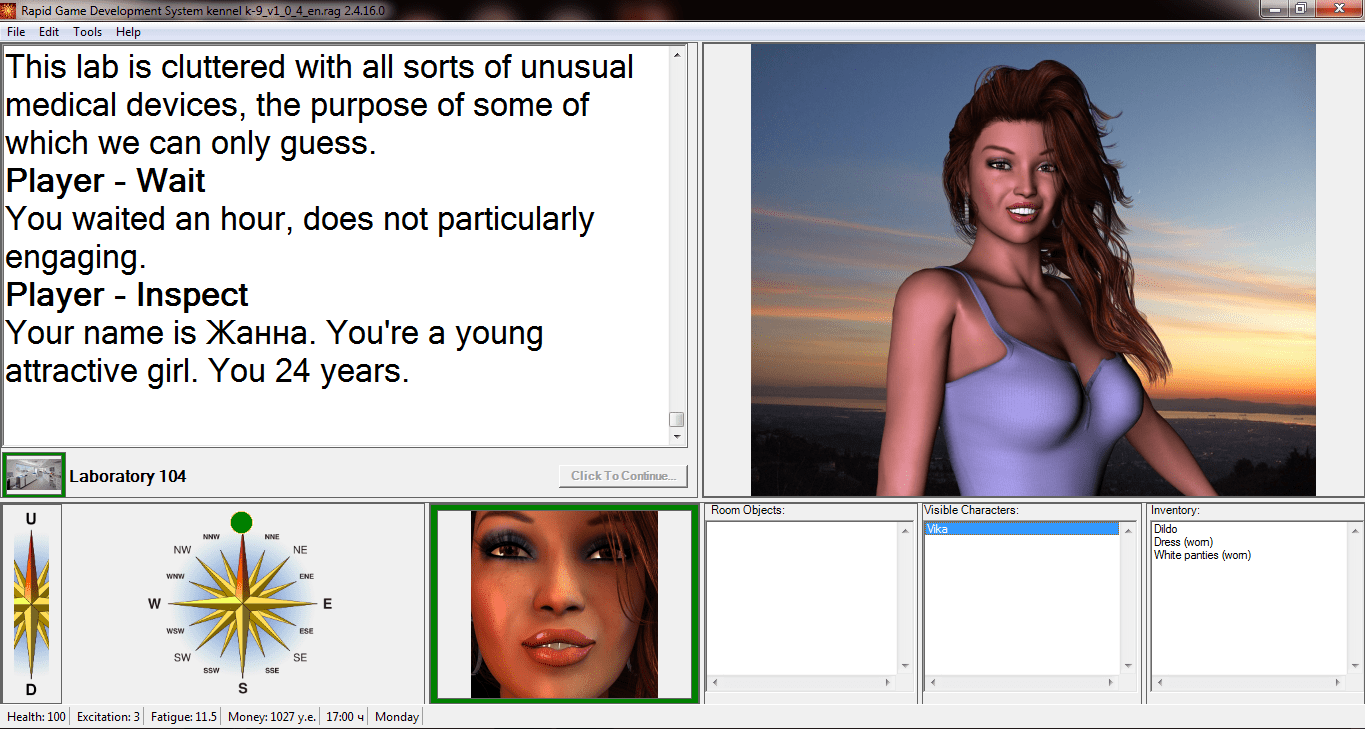Viewport: 1365px width, 729px height.
Task: Open the Edit menu
Action: coord(49,32)
